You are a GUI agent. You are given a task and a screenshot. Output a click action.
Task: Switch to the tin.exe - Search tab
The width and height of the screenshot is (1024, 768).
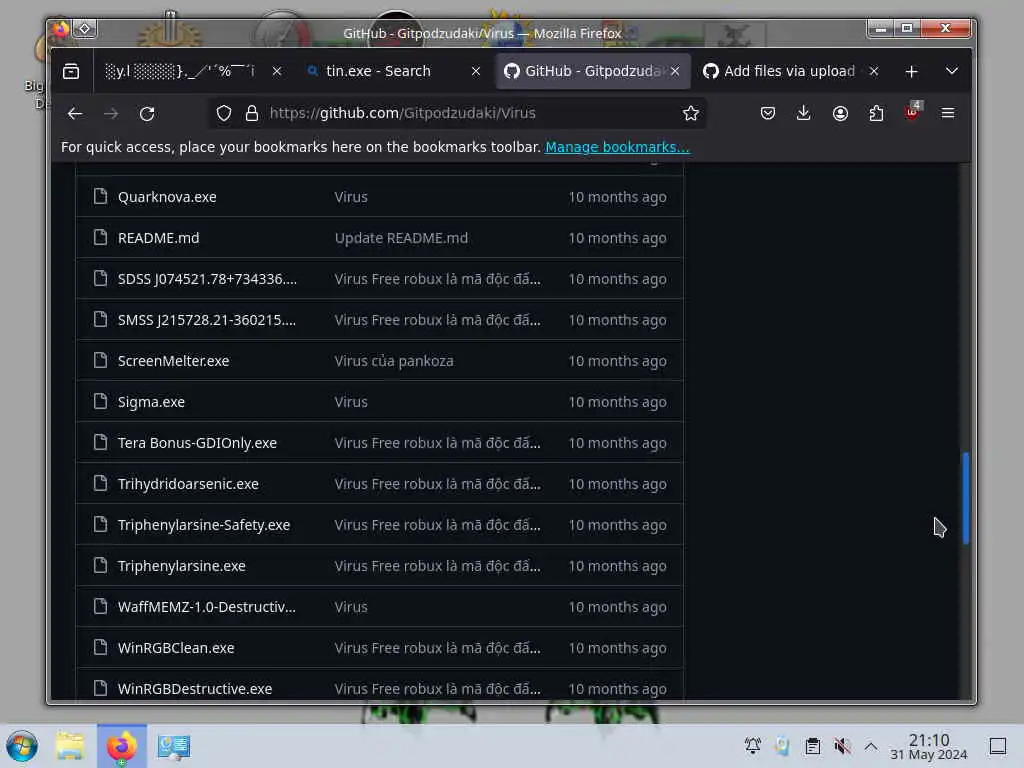(x=394, y=71)
